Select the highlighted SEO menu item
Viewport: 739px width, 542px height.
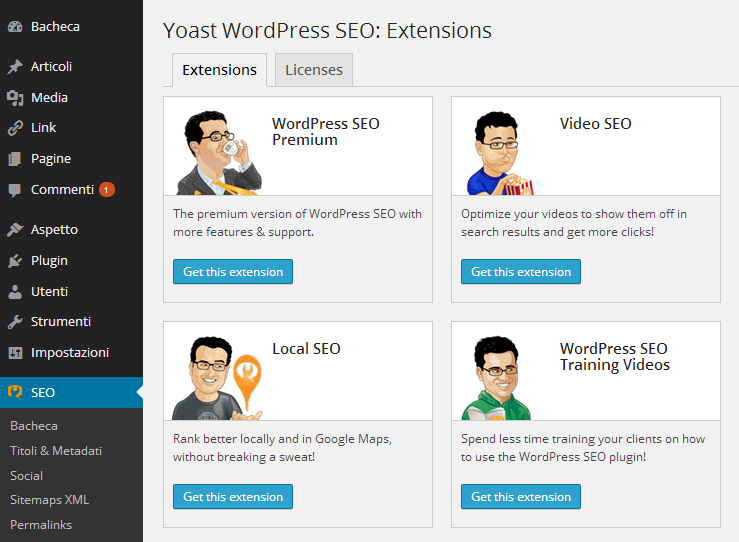pos(71,392)
